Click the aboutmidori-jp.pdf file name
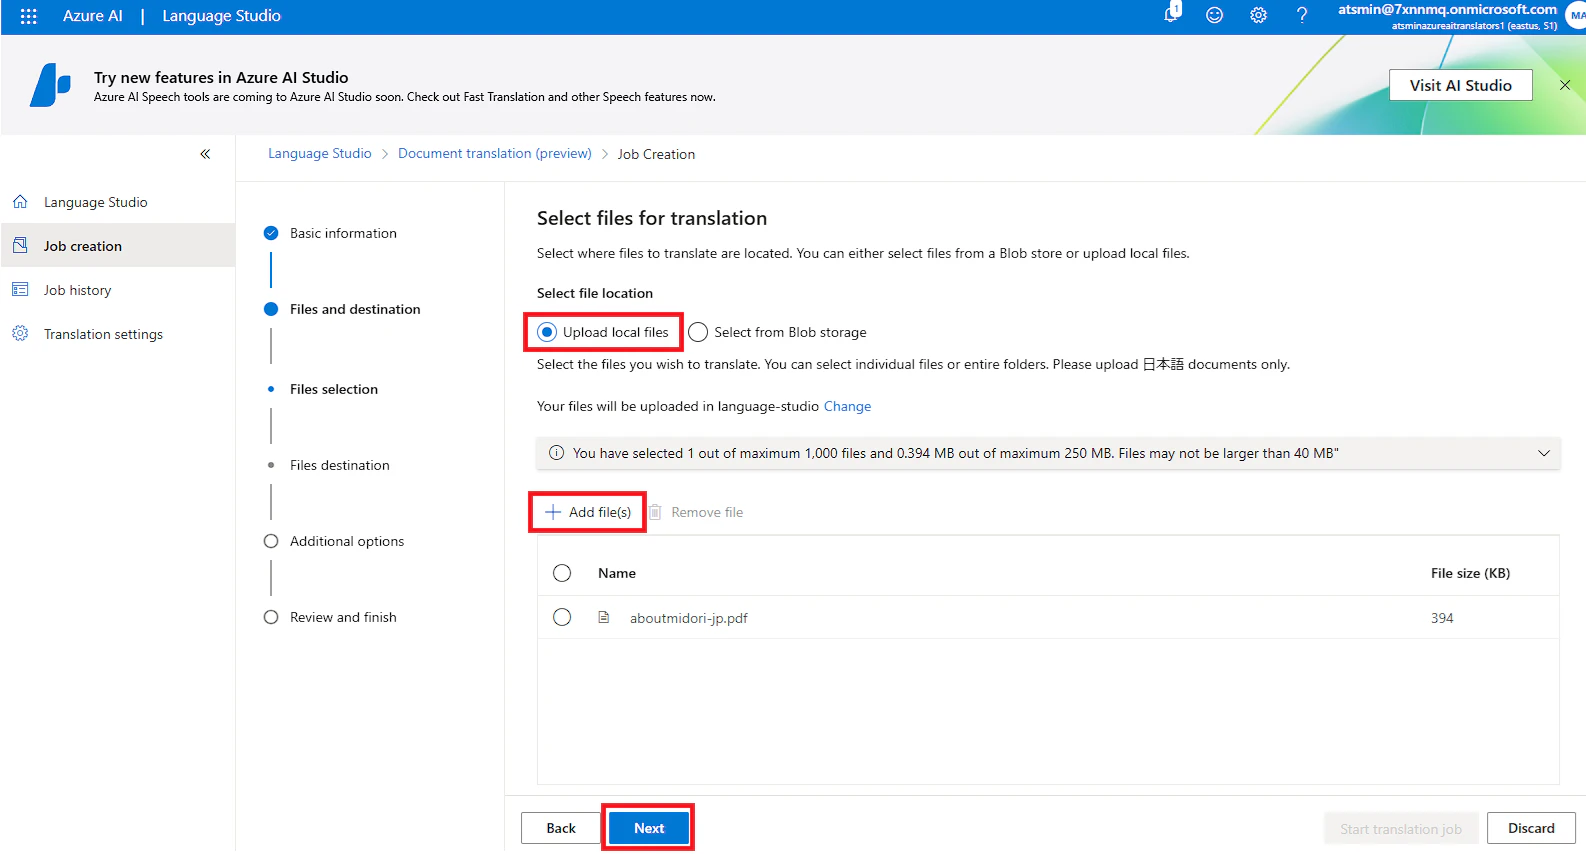 [689, 618]
